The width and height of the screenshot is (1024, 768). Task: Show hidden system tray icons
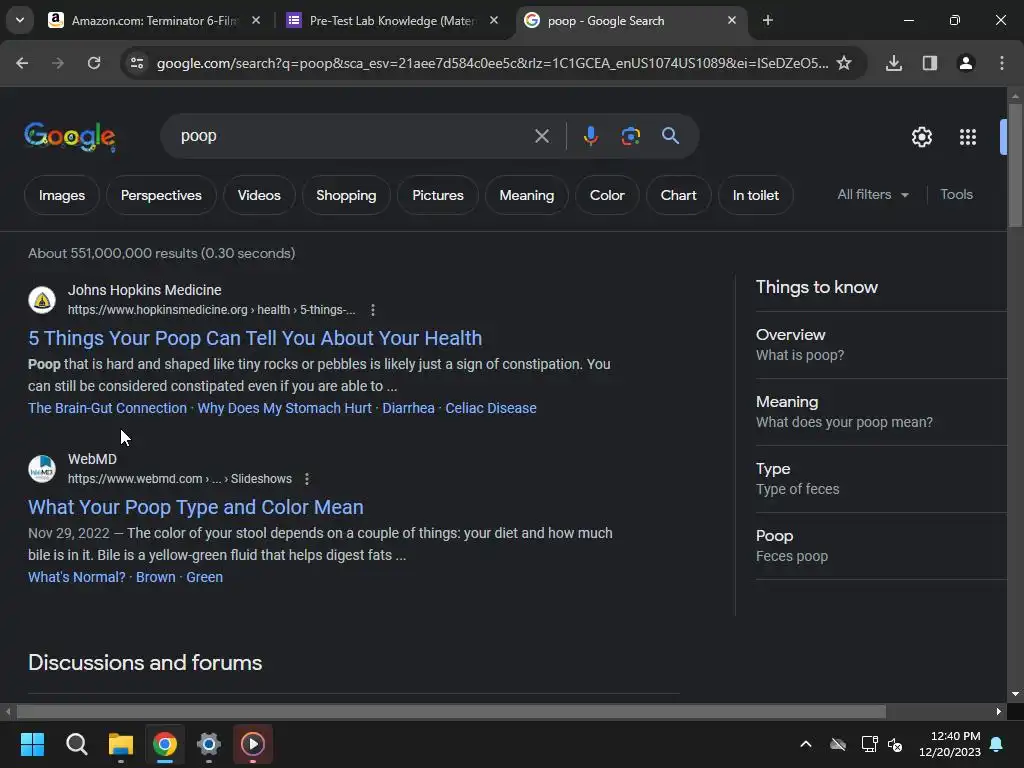(806, 744)
